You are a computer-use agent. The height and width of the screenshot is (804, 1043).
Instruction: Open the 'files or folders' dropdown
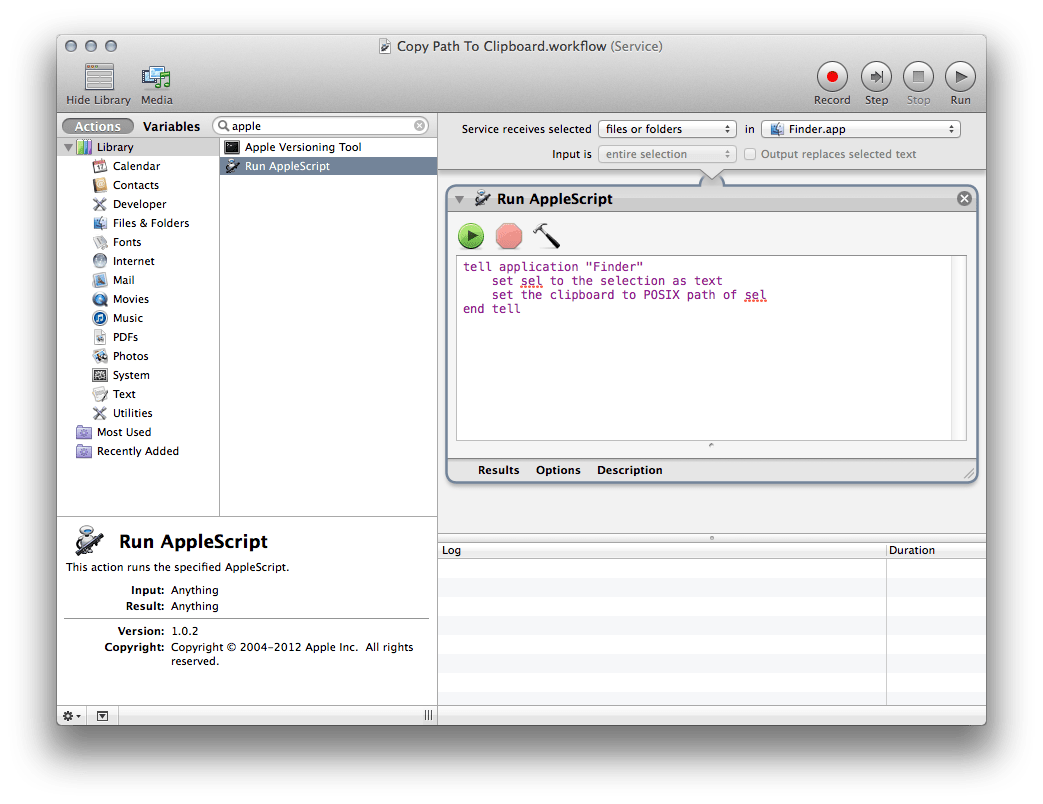[x=667, y=129]
